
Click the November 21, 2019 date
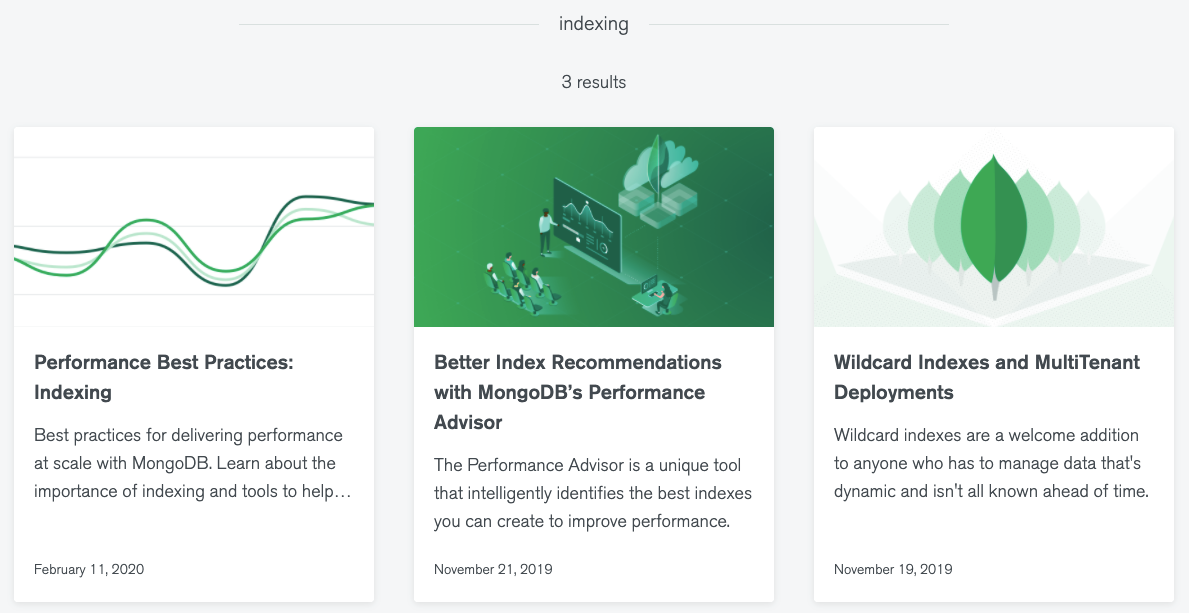493,569
